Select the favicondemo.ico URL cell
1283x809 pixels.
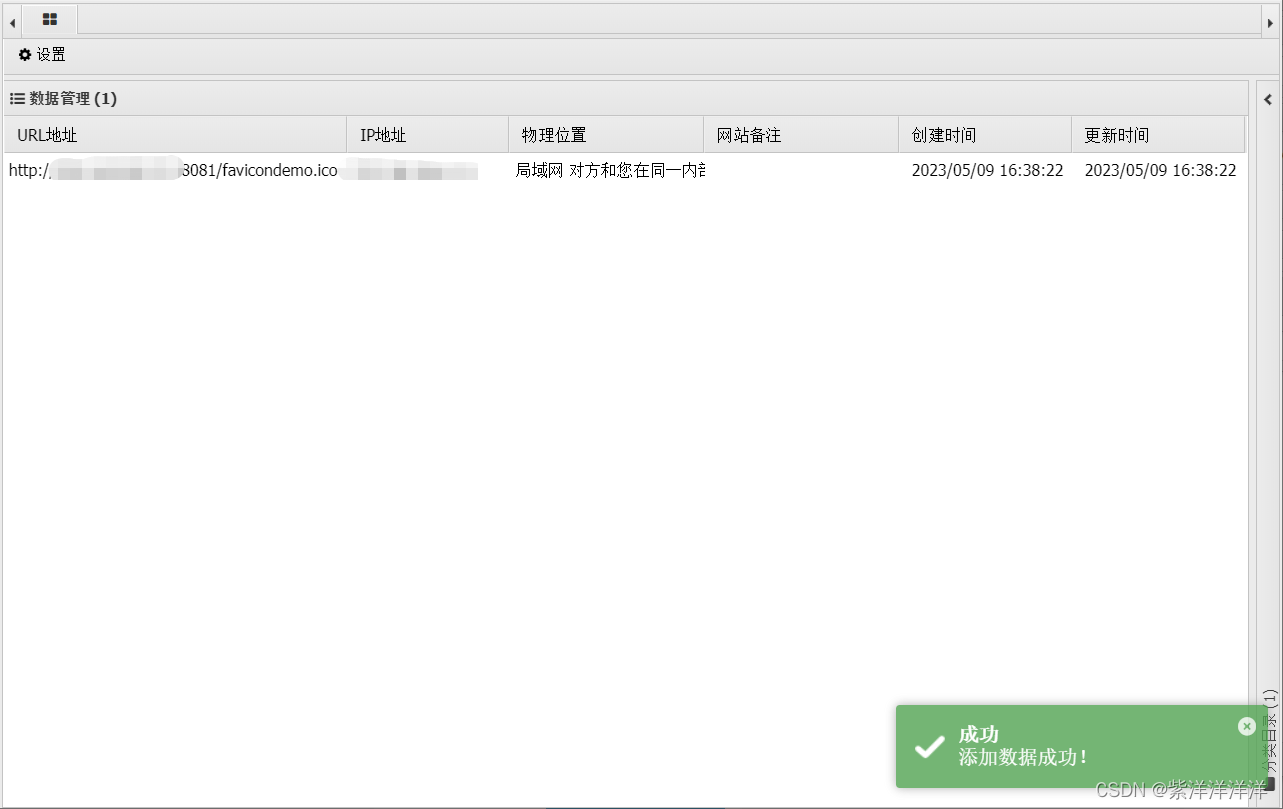(175, 171)
